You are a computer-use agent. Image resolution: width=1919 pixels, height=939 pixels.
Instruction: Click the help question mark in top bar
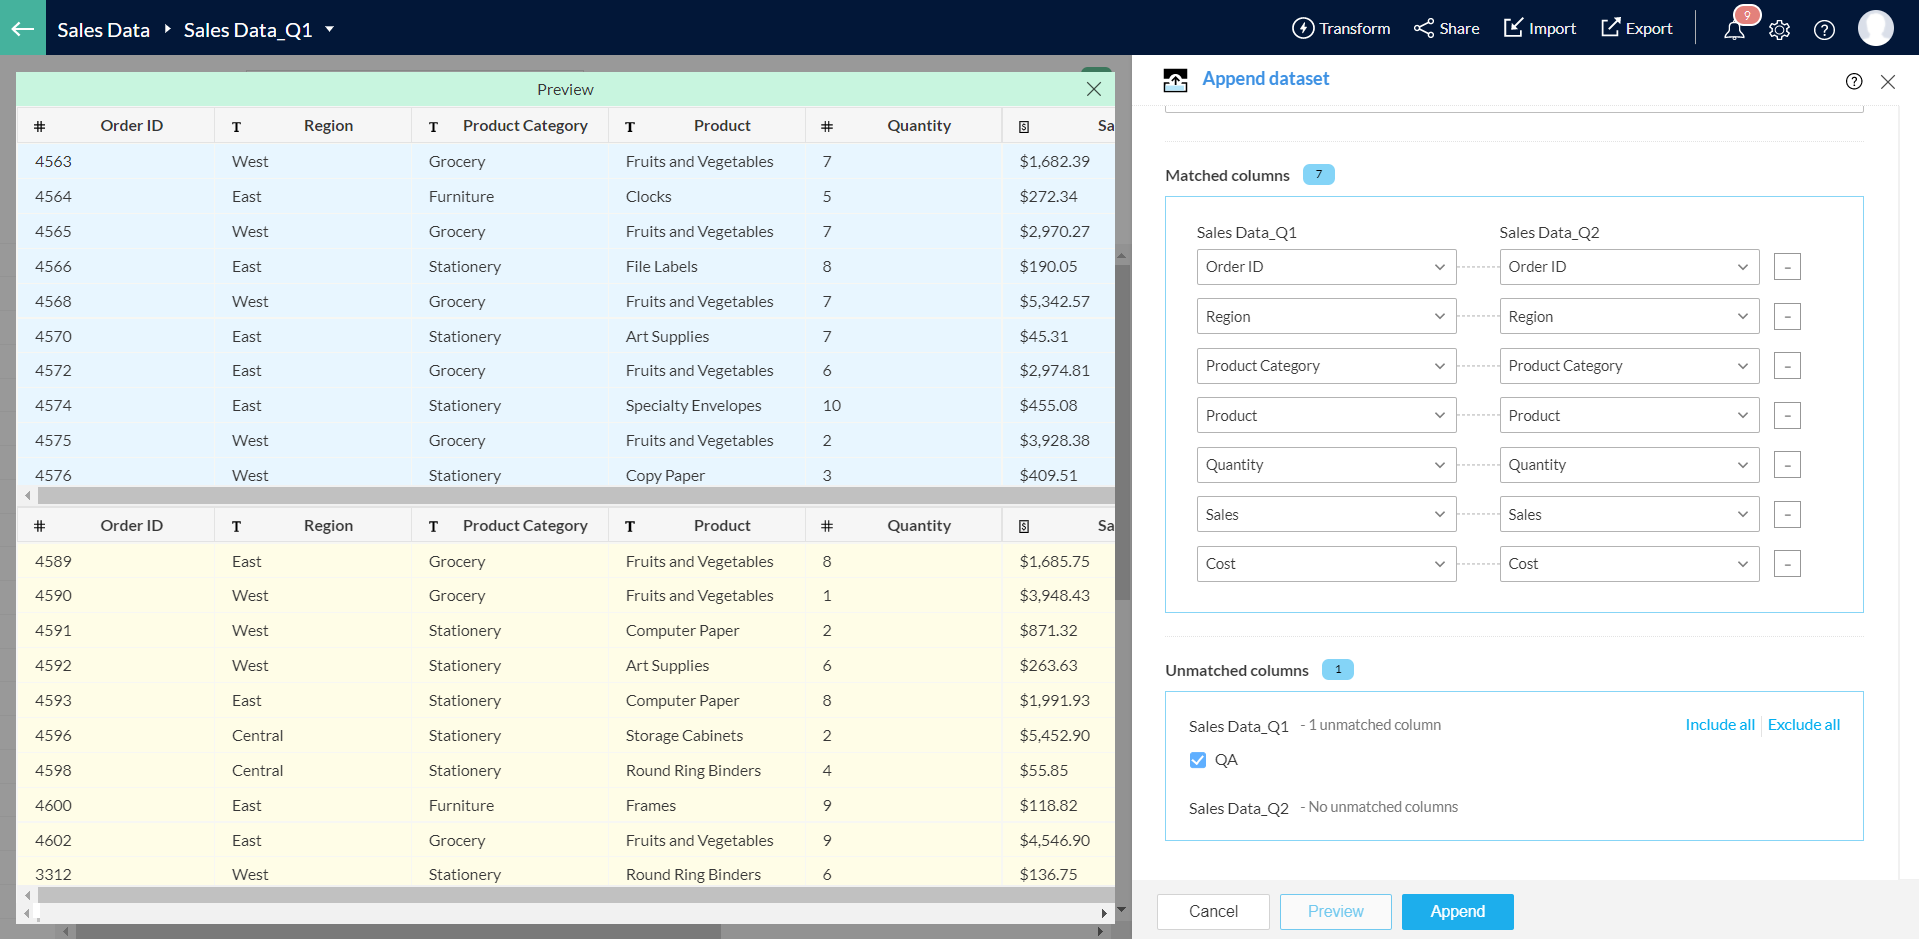pos(1824,30)
